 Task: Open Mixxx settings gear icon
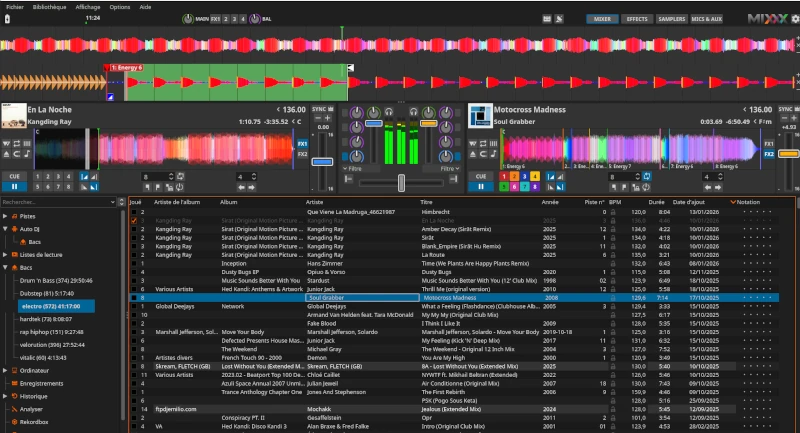[x=795, y=19]
